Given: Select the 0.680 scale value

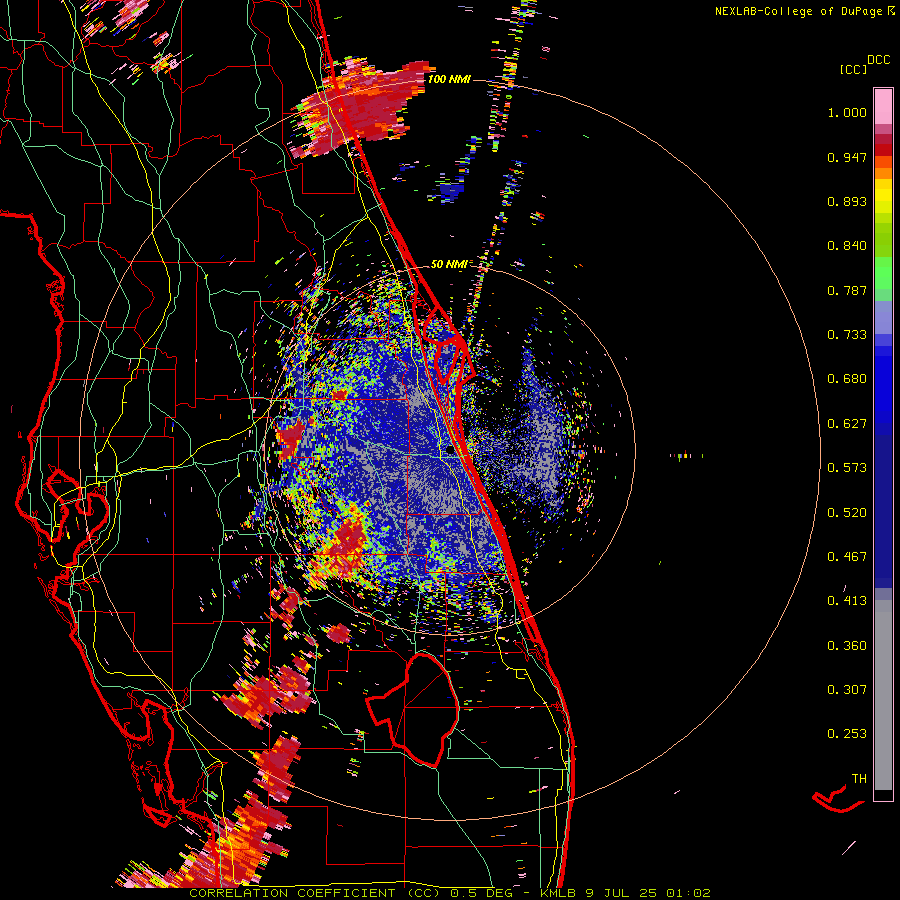Looking at the screenshot, I should pyautogui.click(x=847, y=379).
